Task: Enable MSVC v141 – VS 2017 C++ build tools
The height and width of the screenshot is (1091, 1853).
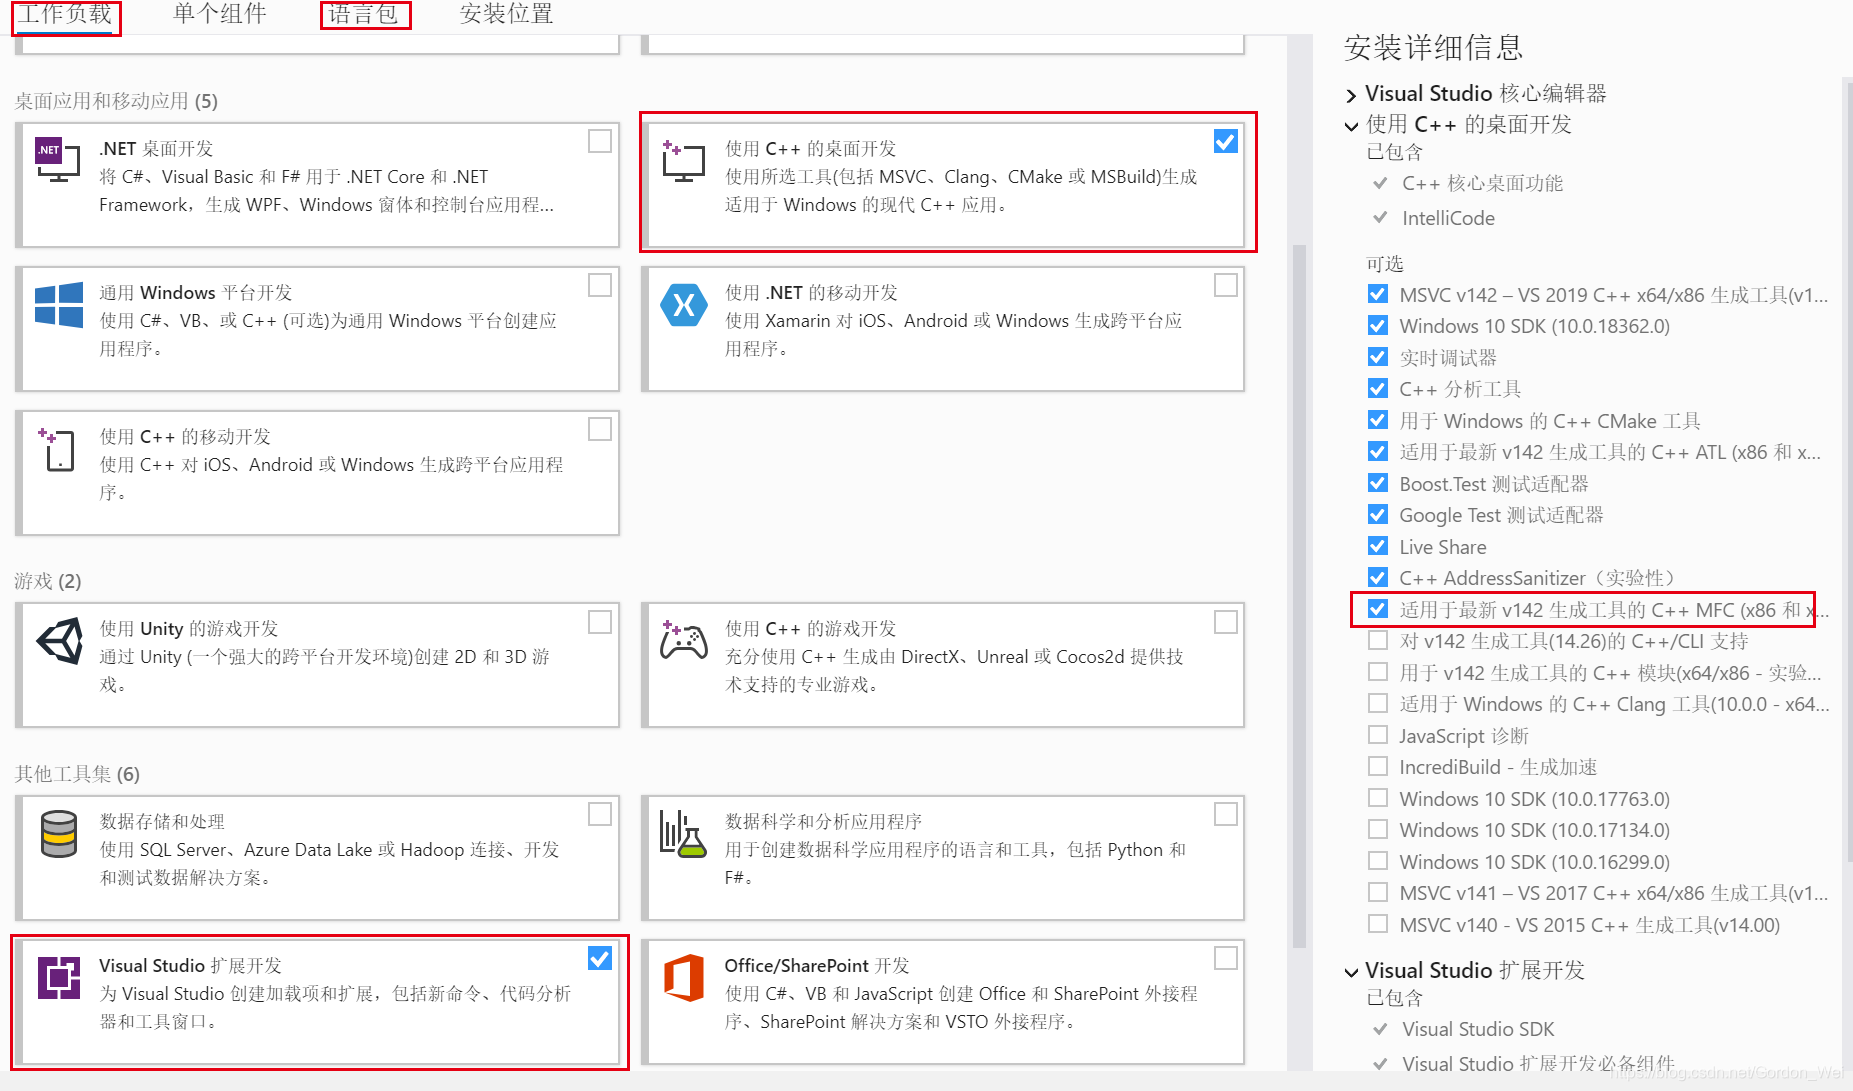Action: point(1378,892)
